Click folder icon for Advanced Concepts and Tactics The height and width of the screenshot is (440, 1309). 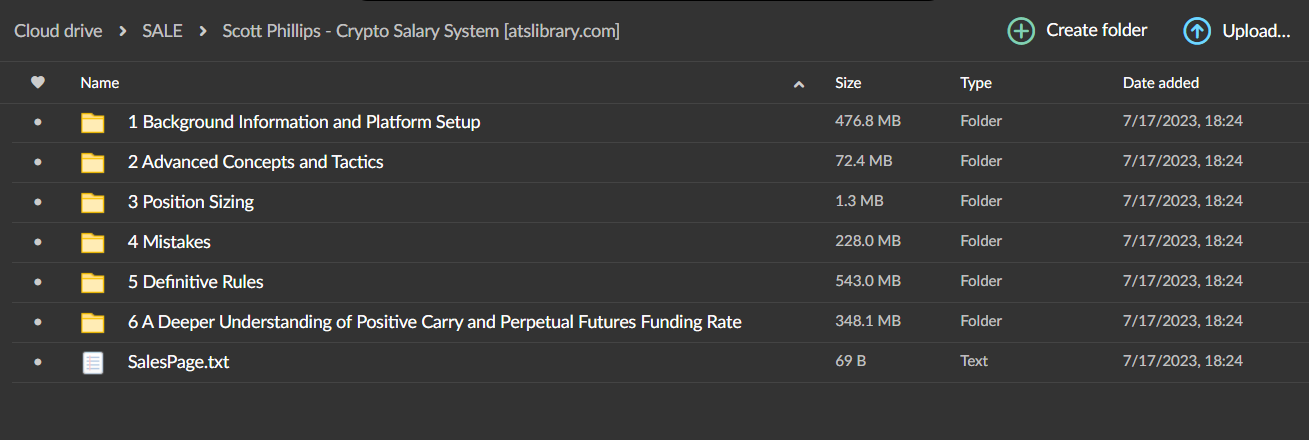93,163
